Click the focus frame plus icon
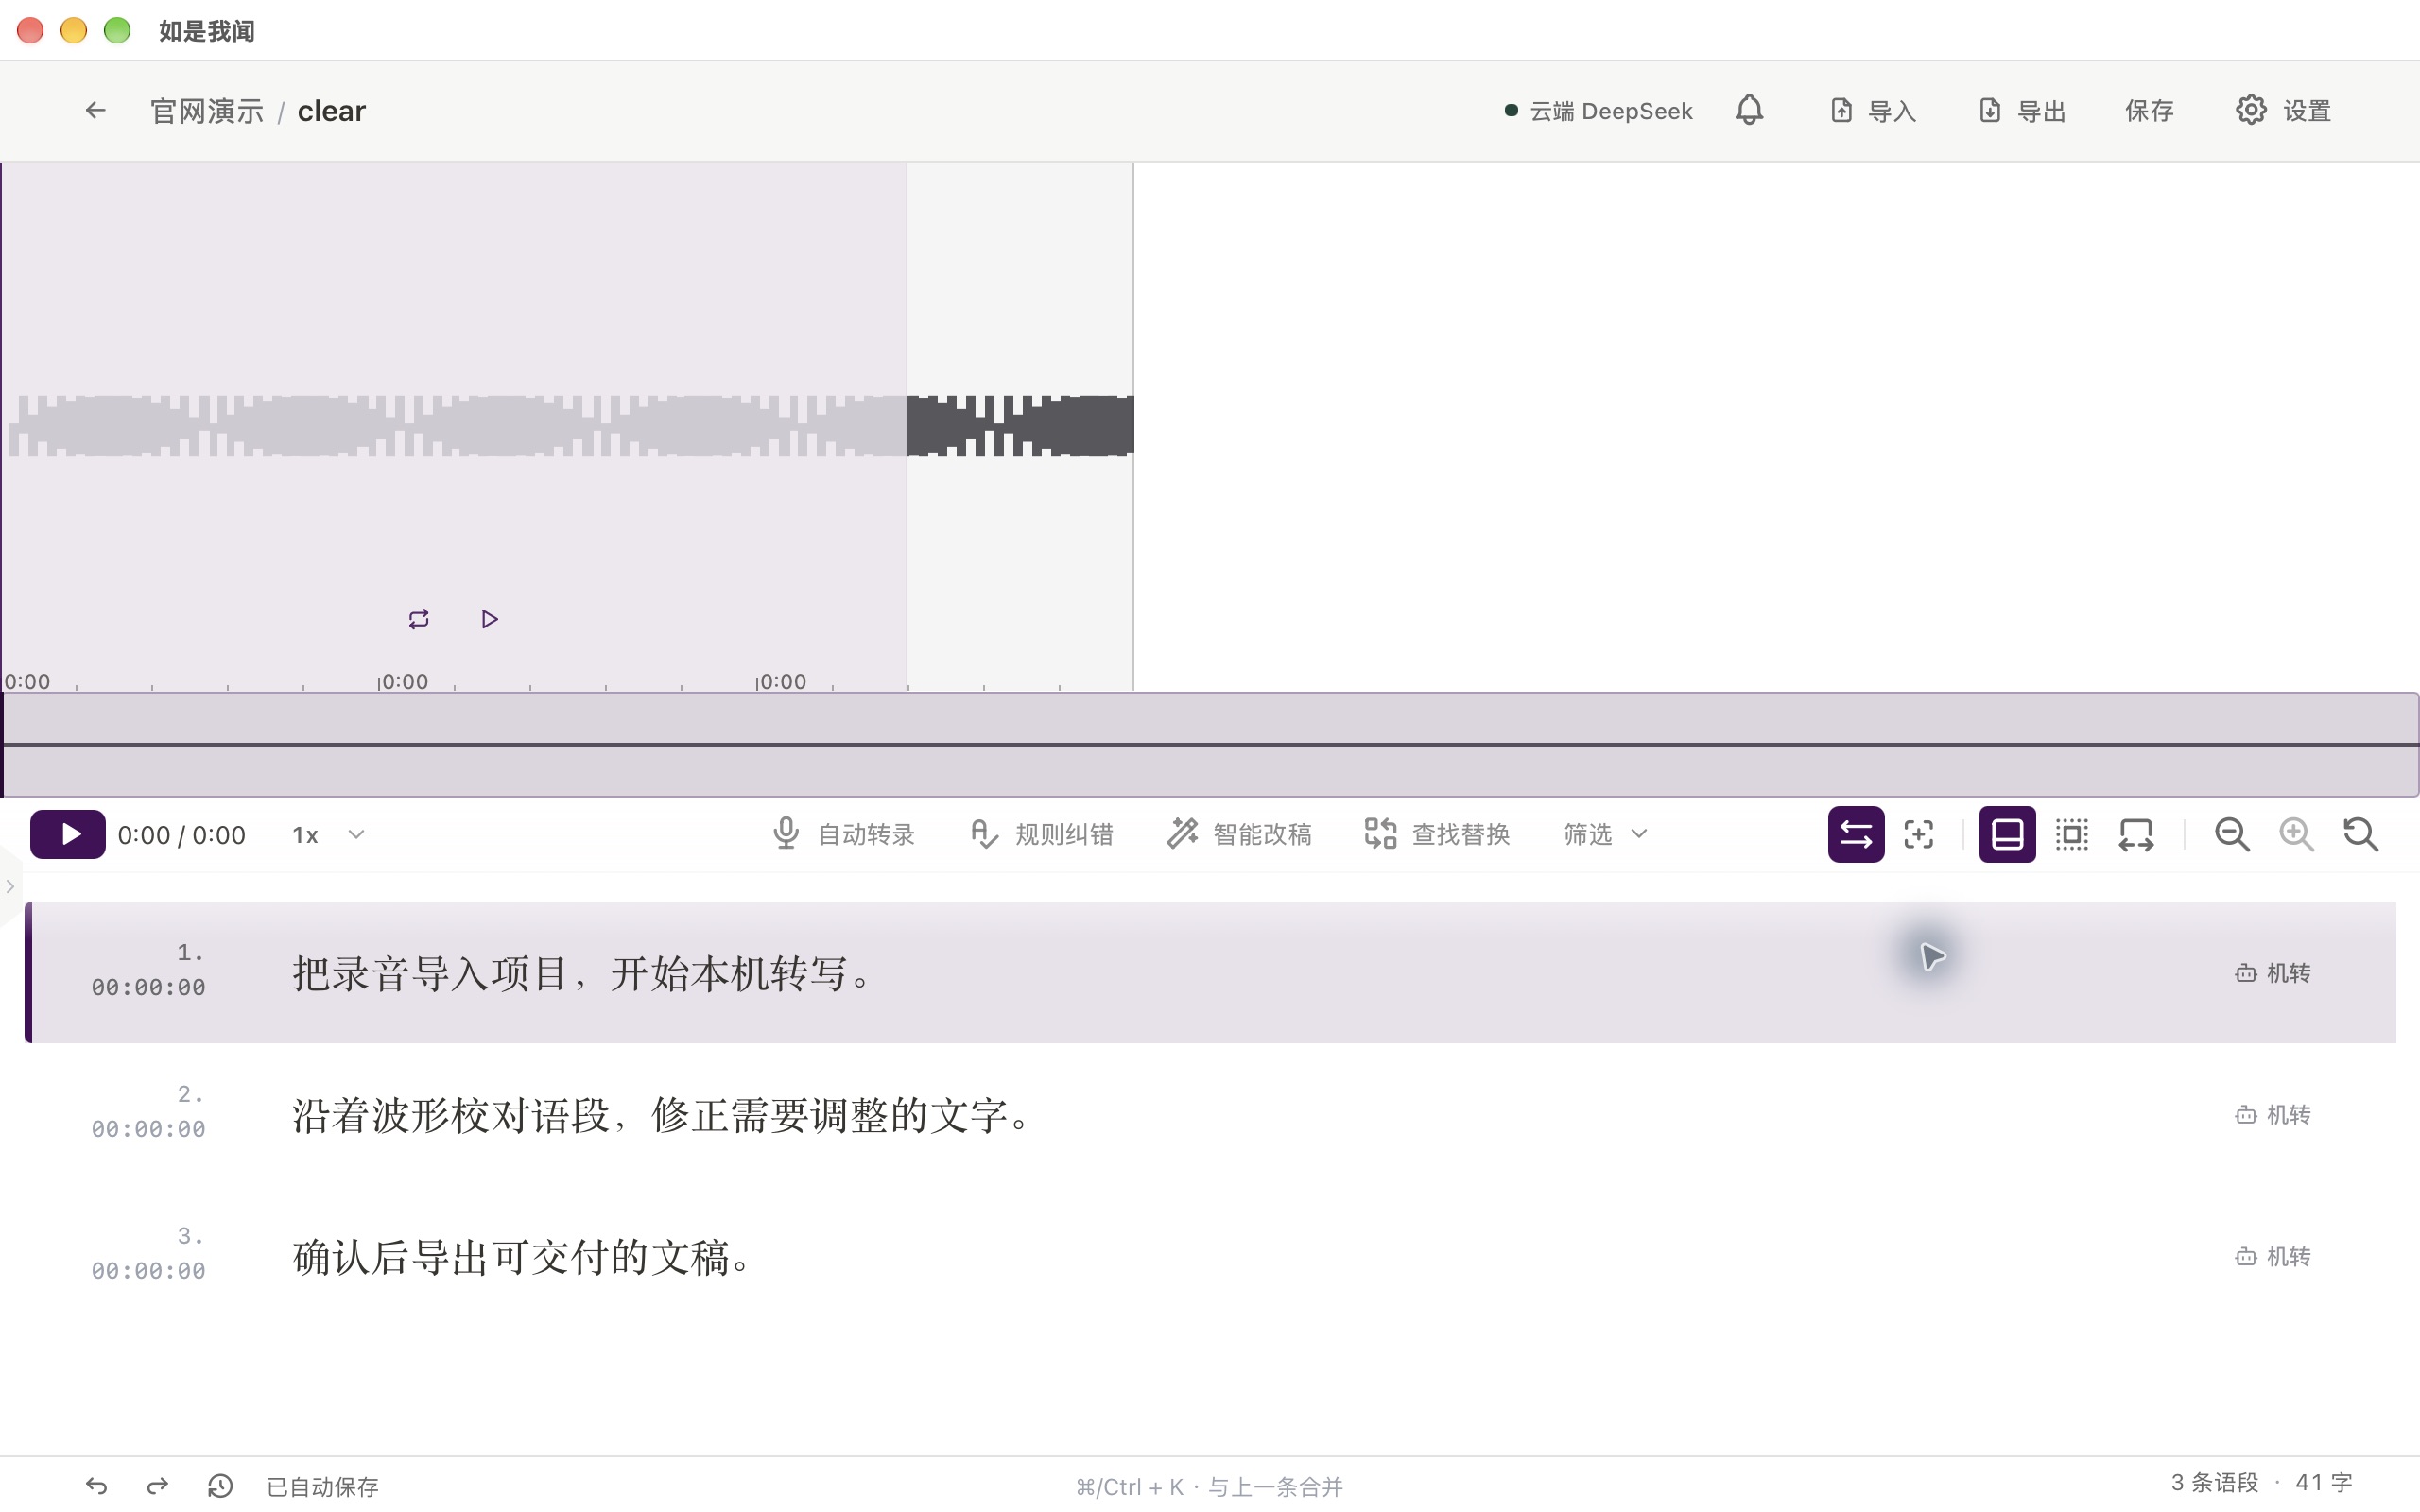This screenshot has height=1512, width=2420. [x=1919, y=834]
